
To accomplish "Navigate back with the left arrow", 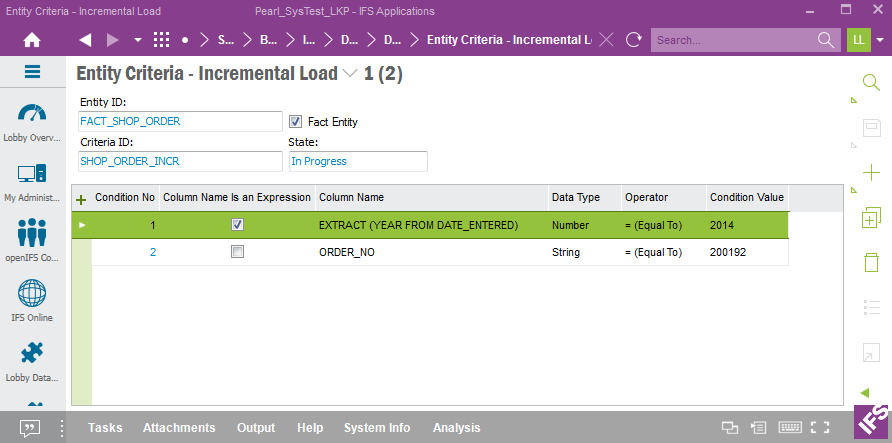I will (x=85, y=40).
